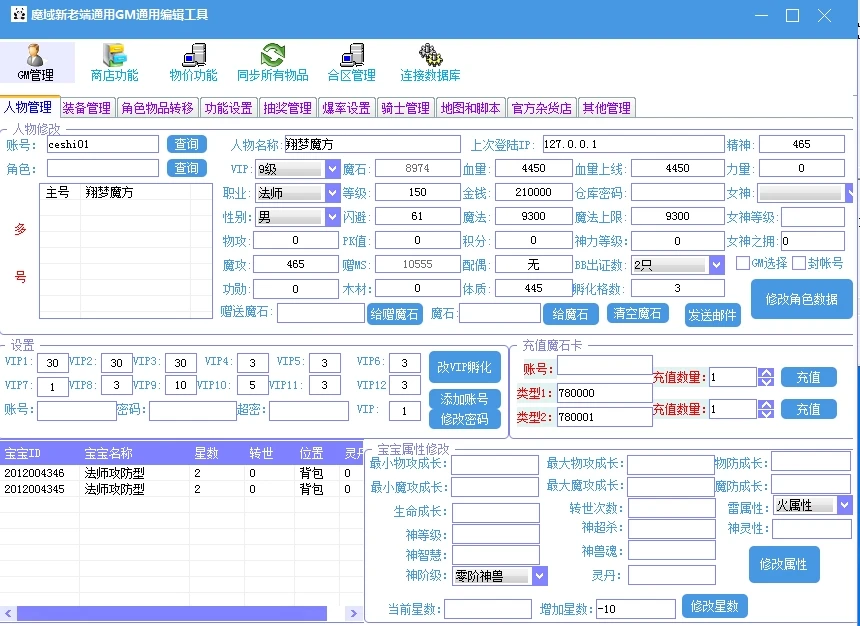The height and width of the screenshot is (626, 860).
Task: Select pet row 2012004345
Action: 181,489
